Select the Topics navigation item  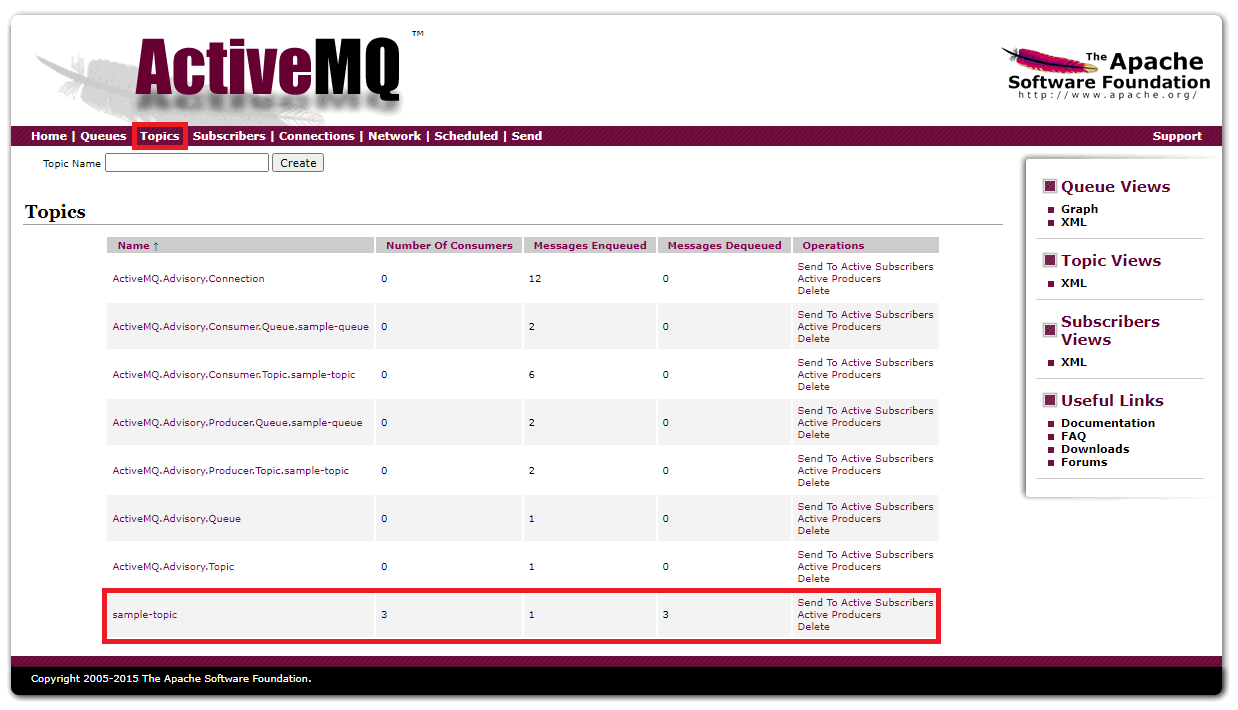[x=160, y=136]
